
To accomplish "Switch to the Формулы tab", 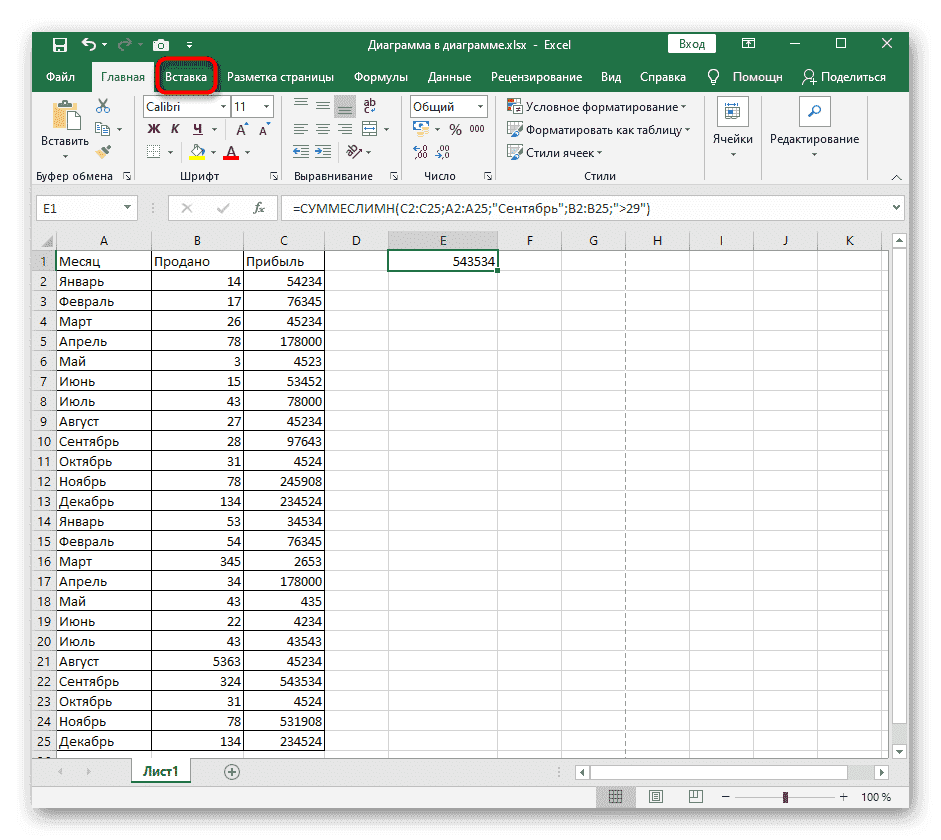I will 380,77.
